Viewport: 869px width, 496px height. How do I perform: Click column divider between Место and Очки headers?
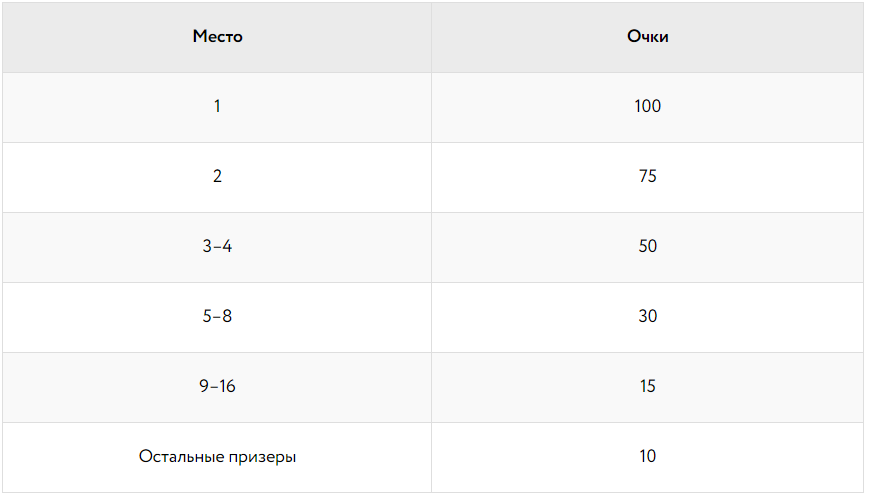pos(432,37)
